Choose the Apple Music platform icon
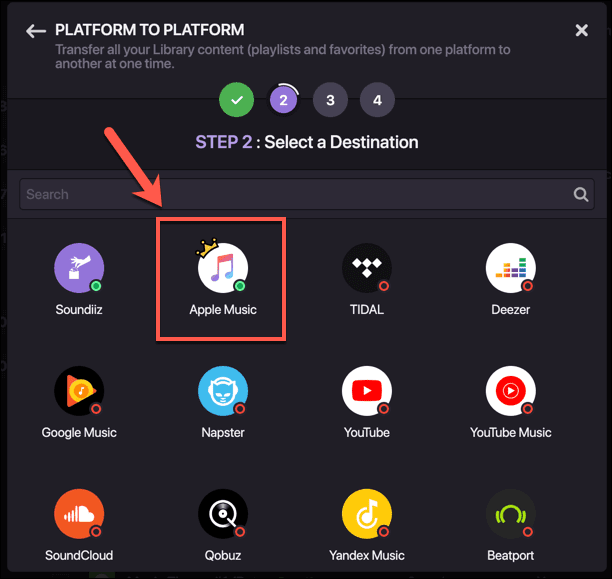The height and width of the screenshot is (579, 612). [223, 268]
